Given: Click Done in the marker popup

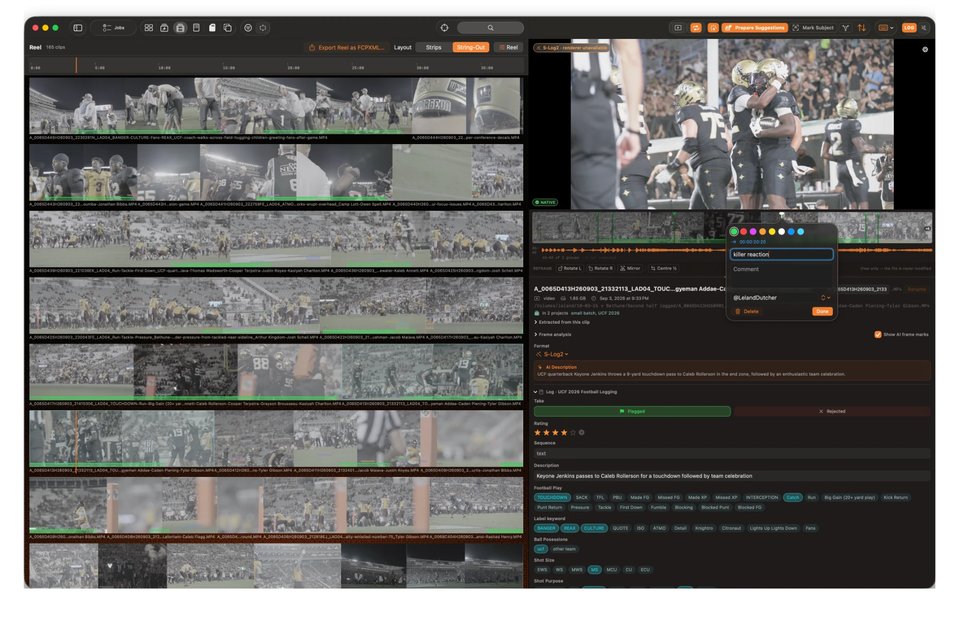Looking at the screenshot, I should pyautogui.click(x=822, y=311).
